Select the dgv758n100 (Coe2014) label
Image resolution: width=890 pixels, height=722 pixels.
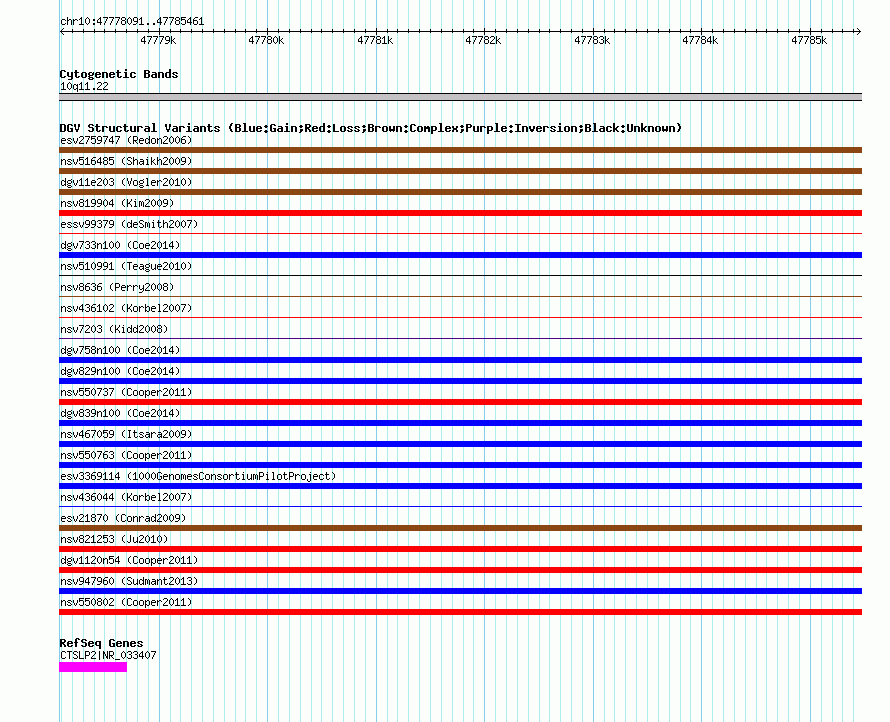pyautogui.click(x=120, y=350)
